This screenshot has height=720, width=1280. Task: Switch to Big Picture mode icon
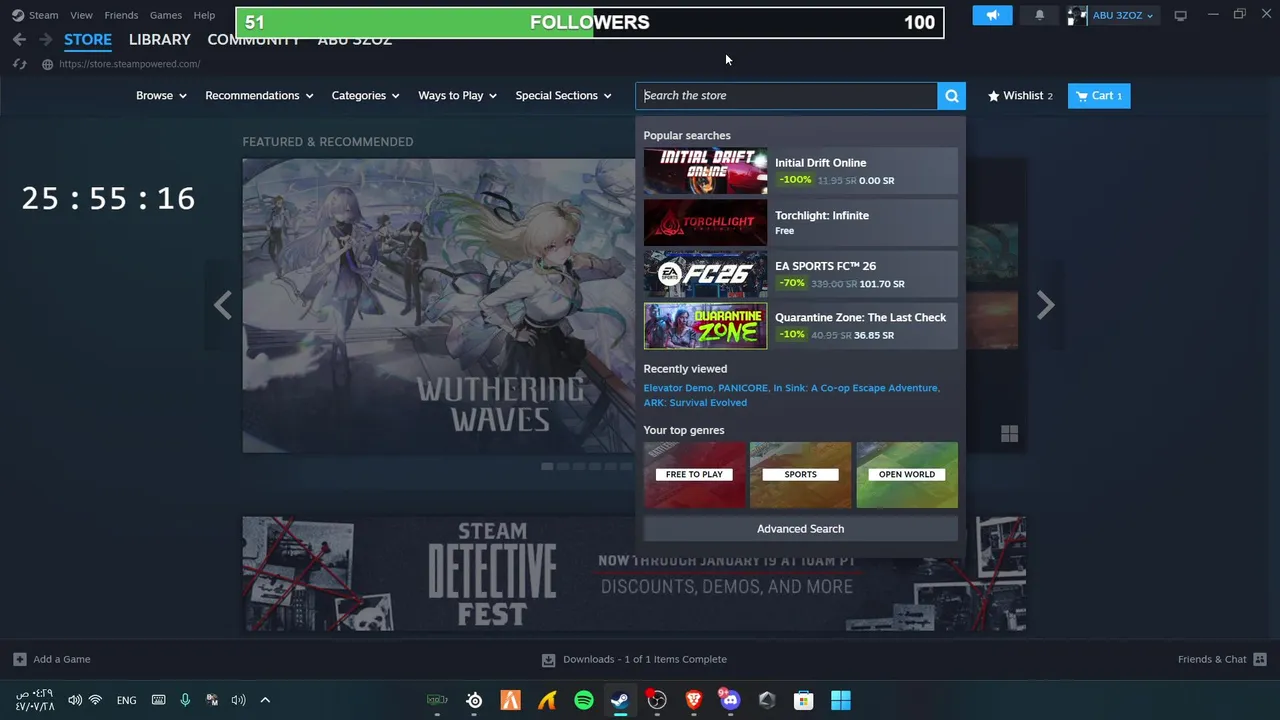1181,15
